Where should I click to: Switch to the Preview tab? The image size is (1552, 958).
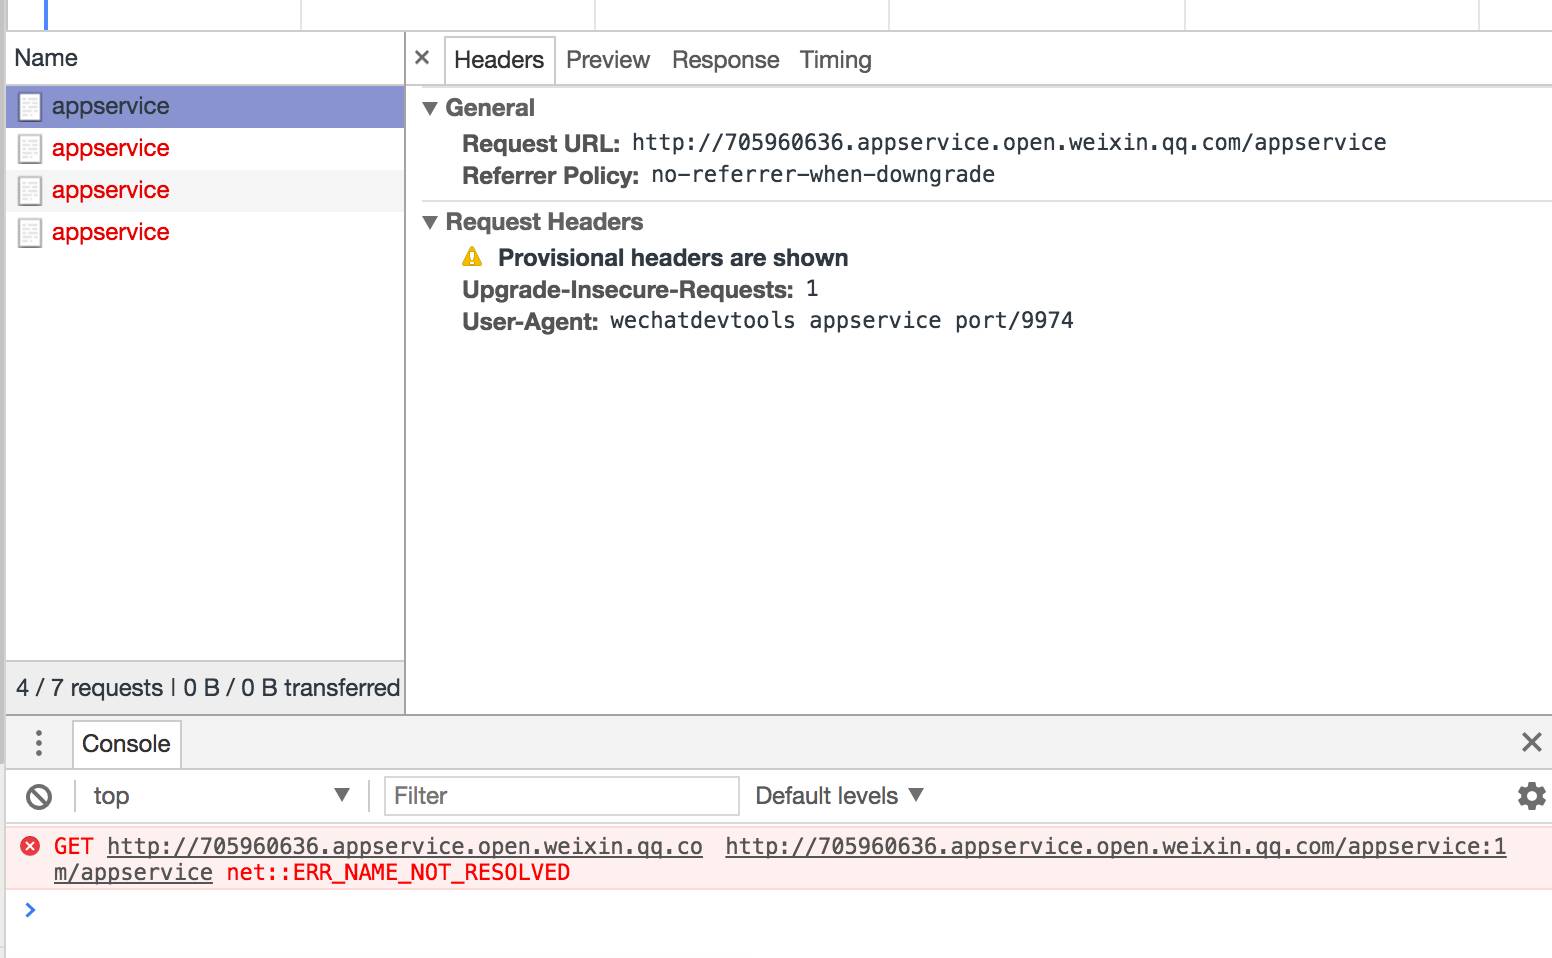607,60
